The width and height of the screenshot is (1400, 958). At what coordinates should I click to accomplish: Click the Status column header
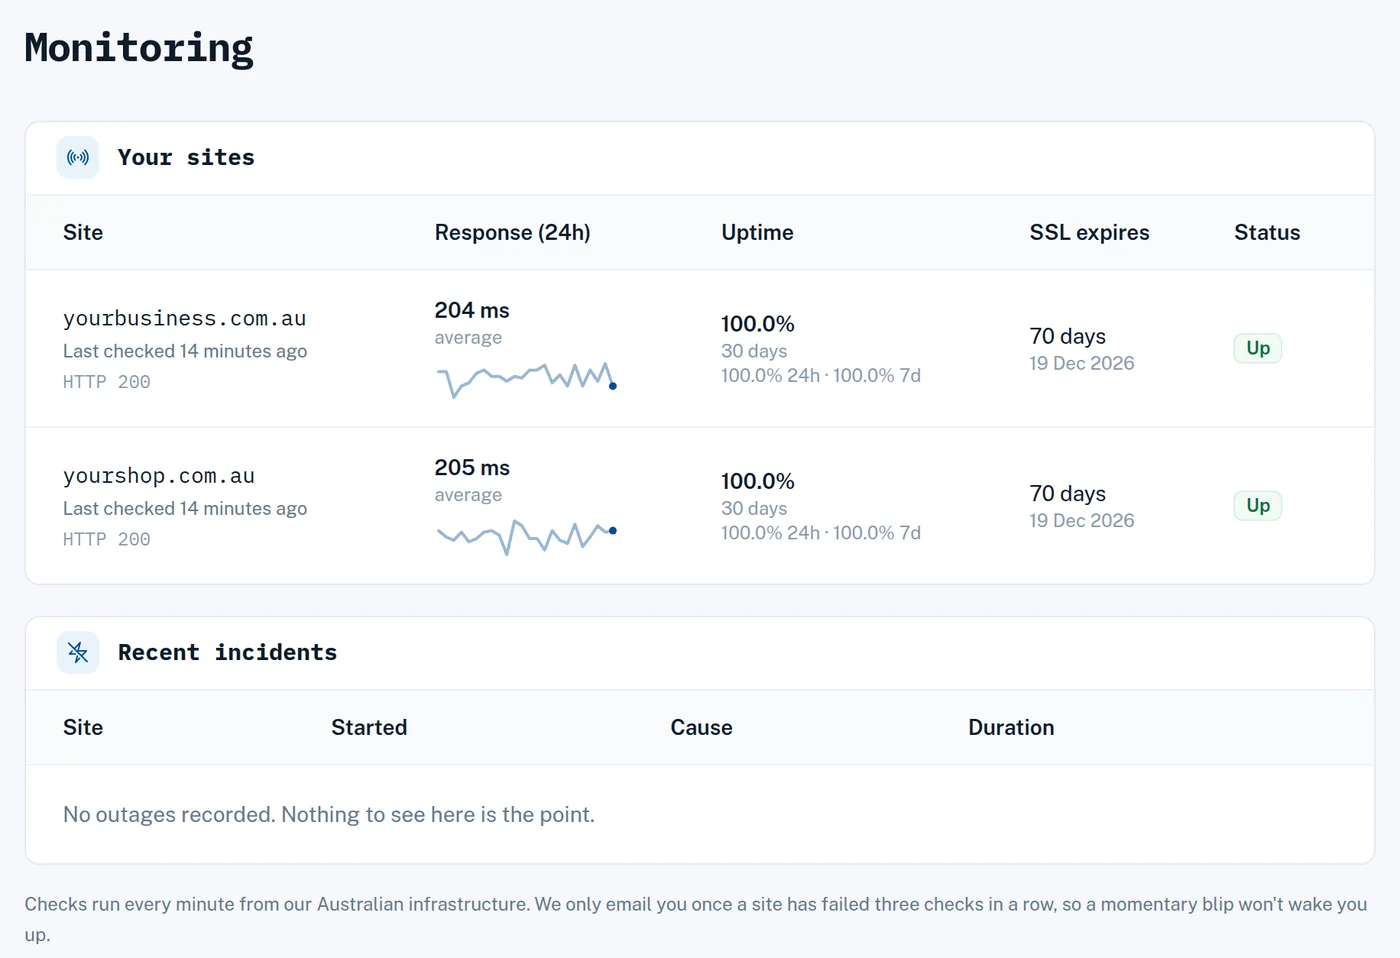tap(1267, 232)
